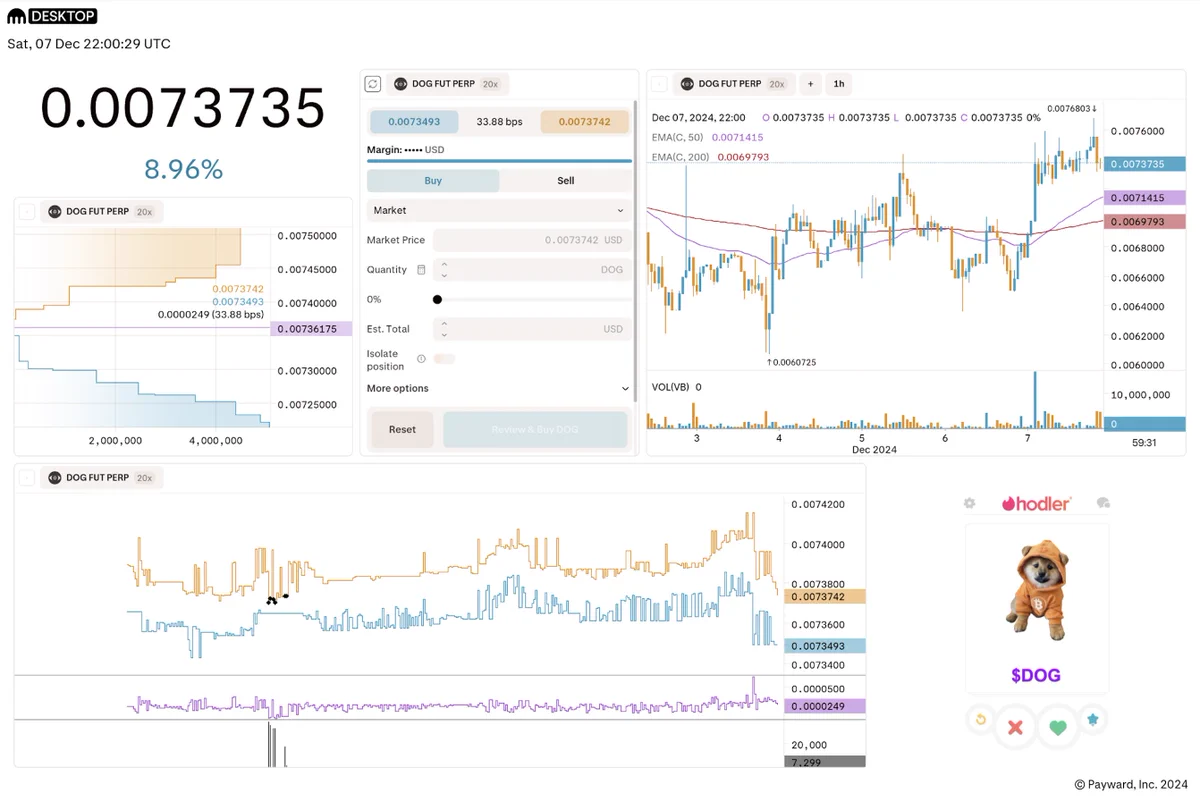The height and width of the screenshot is (802, 1200).
Task: Click the hodler flame logo
Action: [1036, 503]
